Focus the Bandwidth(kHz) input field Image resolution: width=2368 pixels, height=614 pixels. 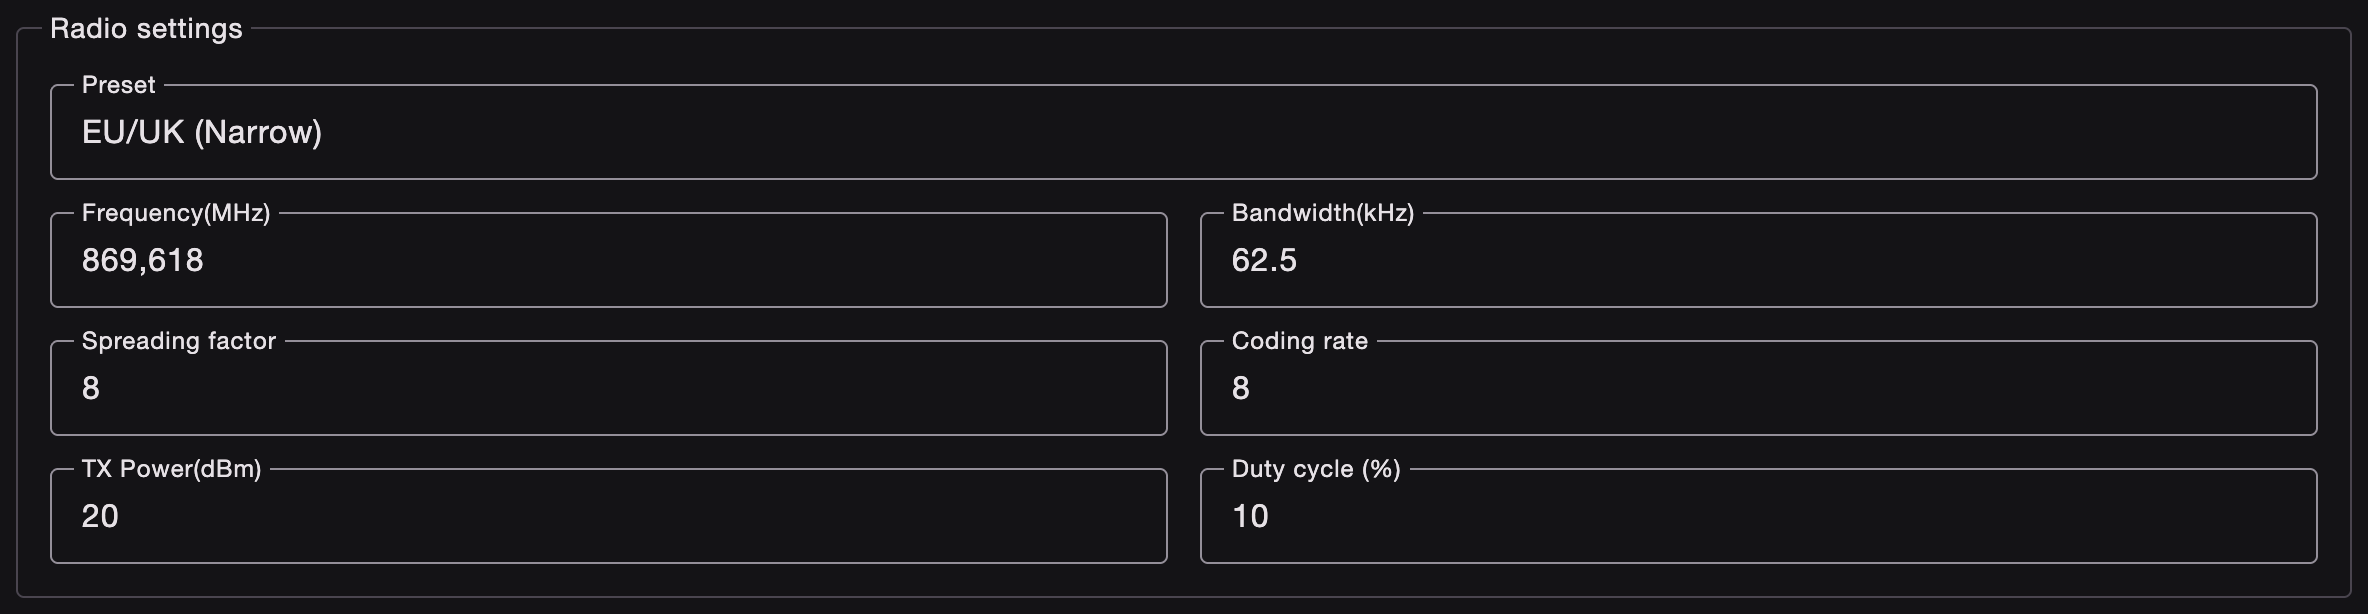click(x=1758, y=260)
